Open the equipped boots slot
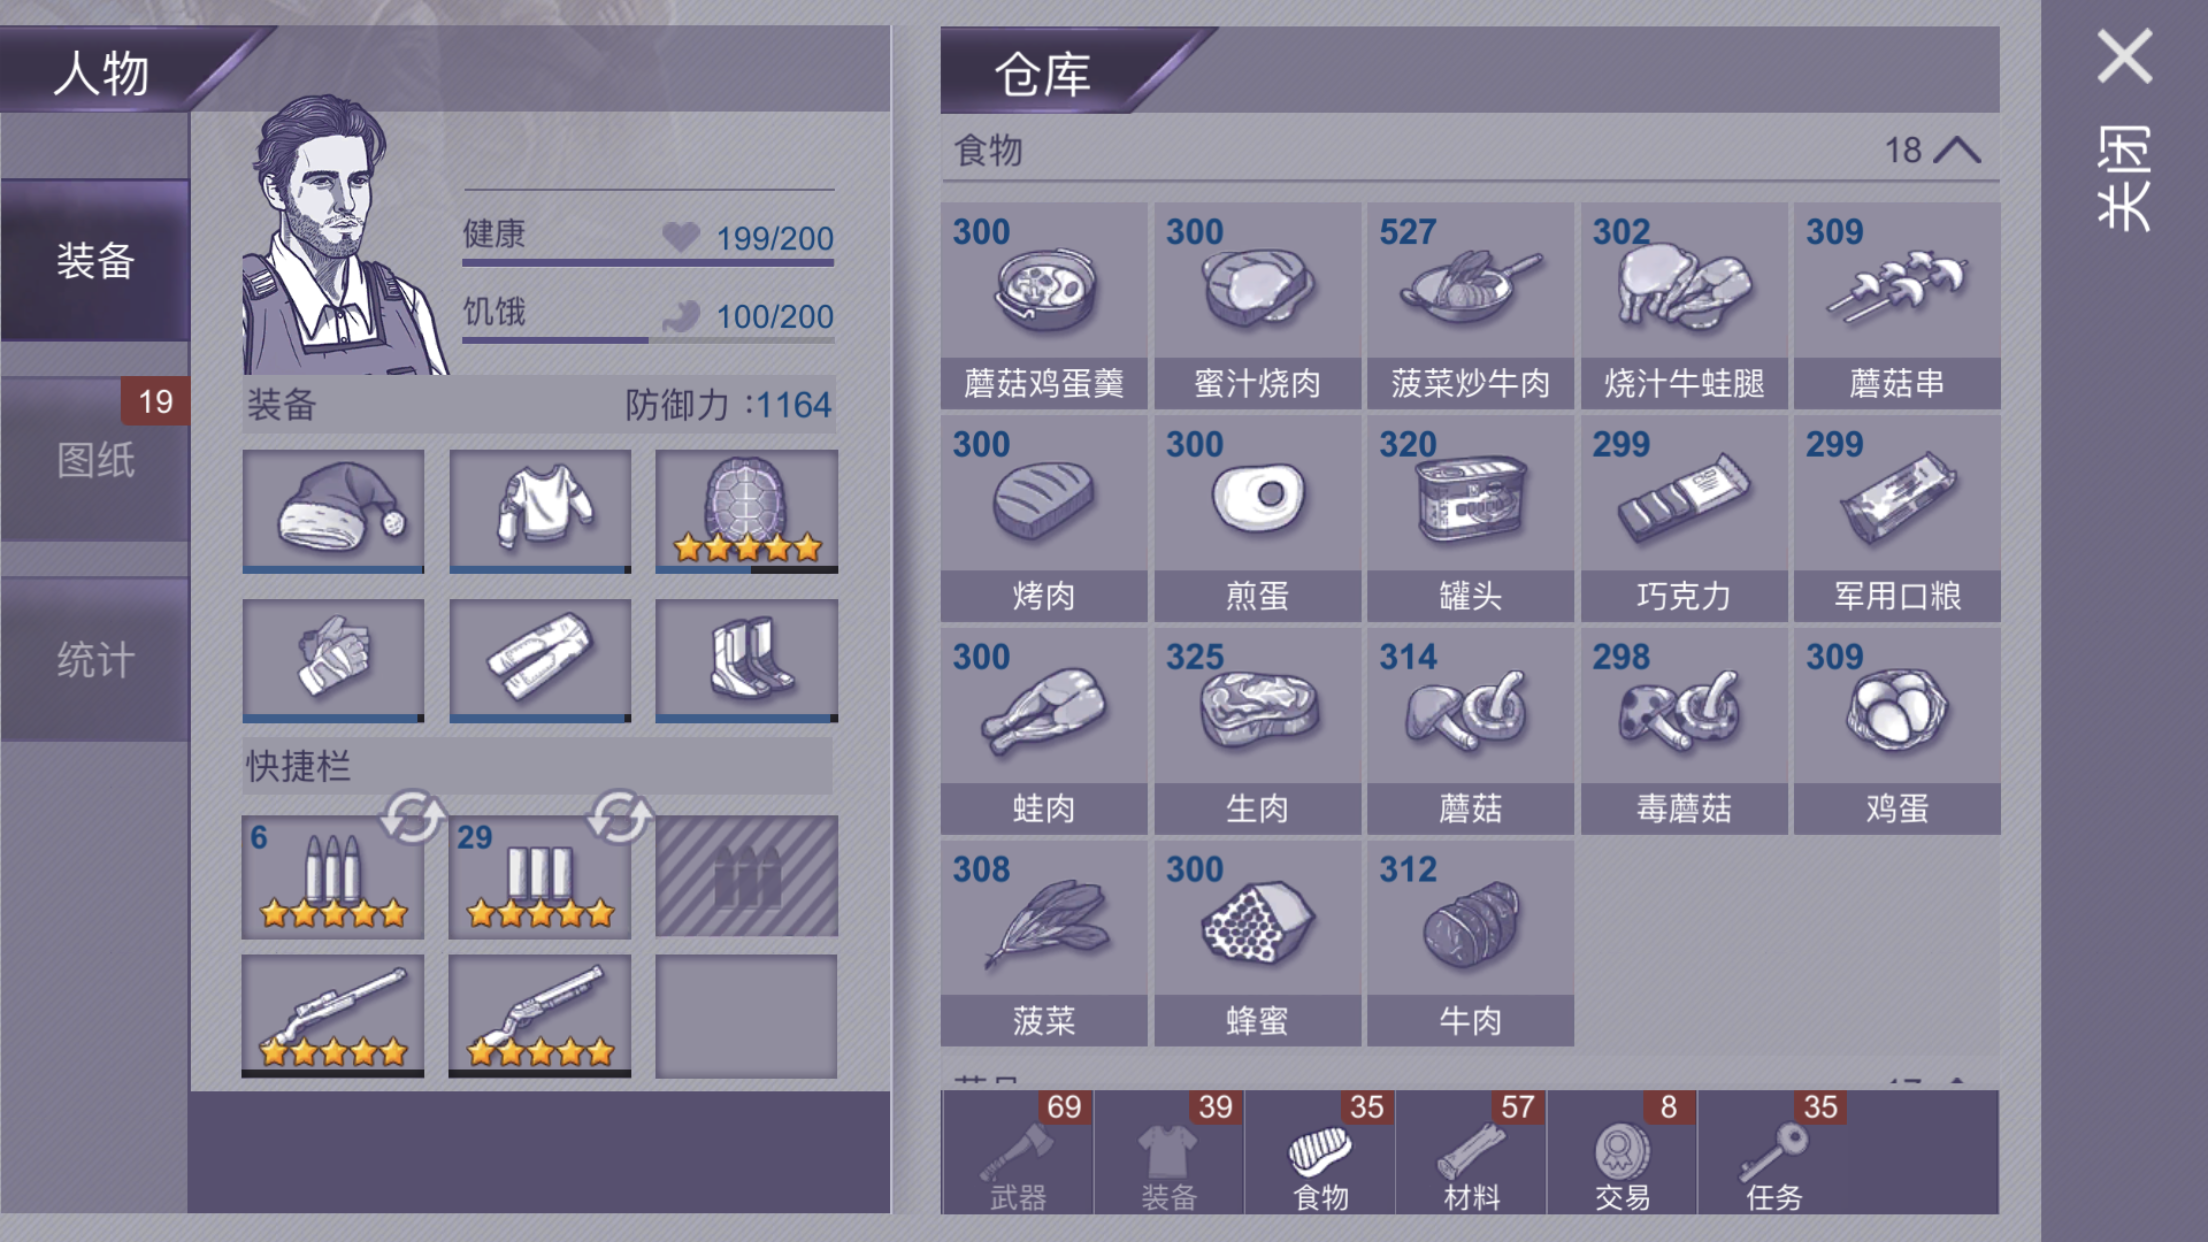 pyautogui.click(x=746, y=660)
